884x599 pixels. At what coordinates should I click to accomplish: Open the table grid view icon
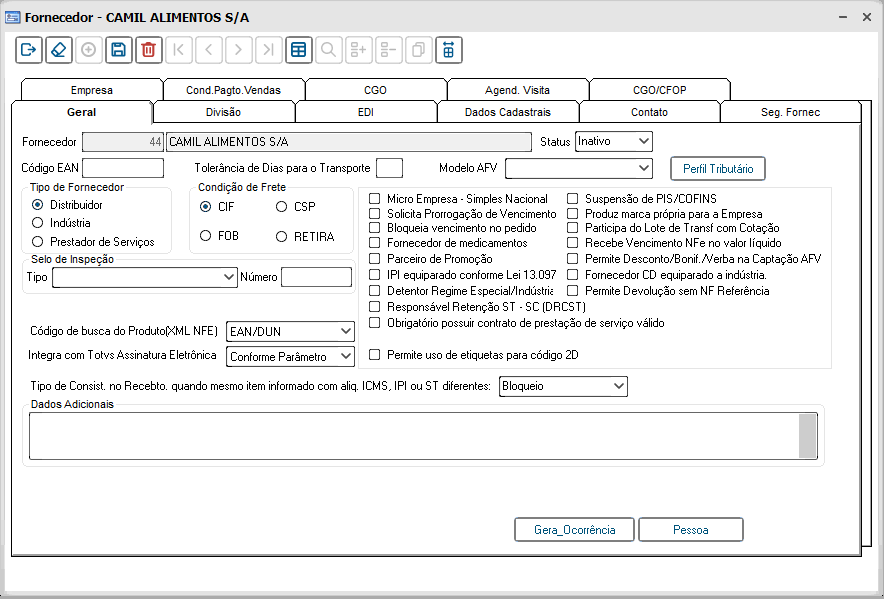tap(298, 50)
